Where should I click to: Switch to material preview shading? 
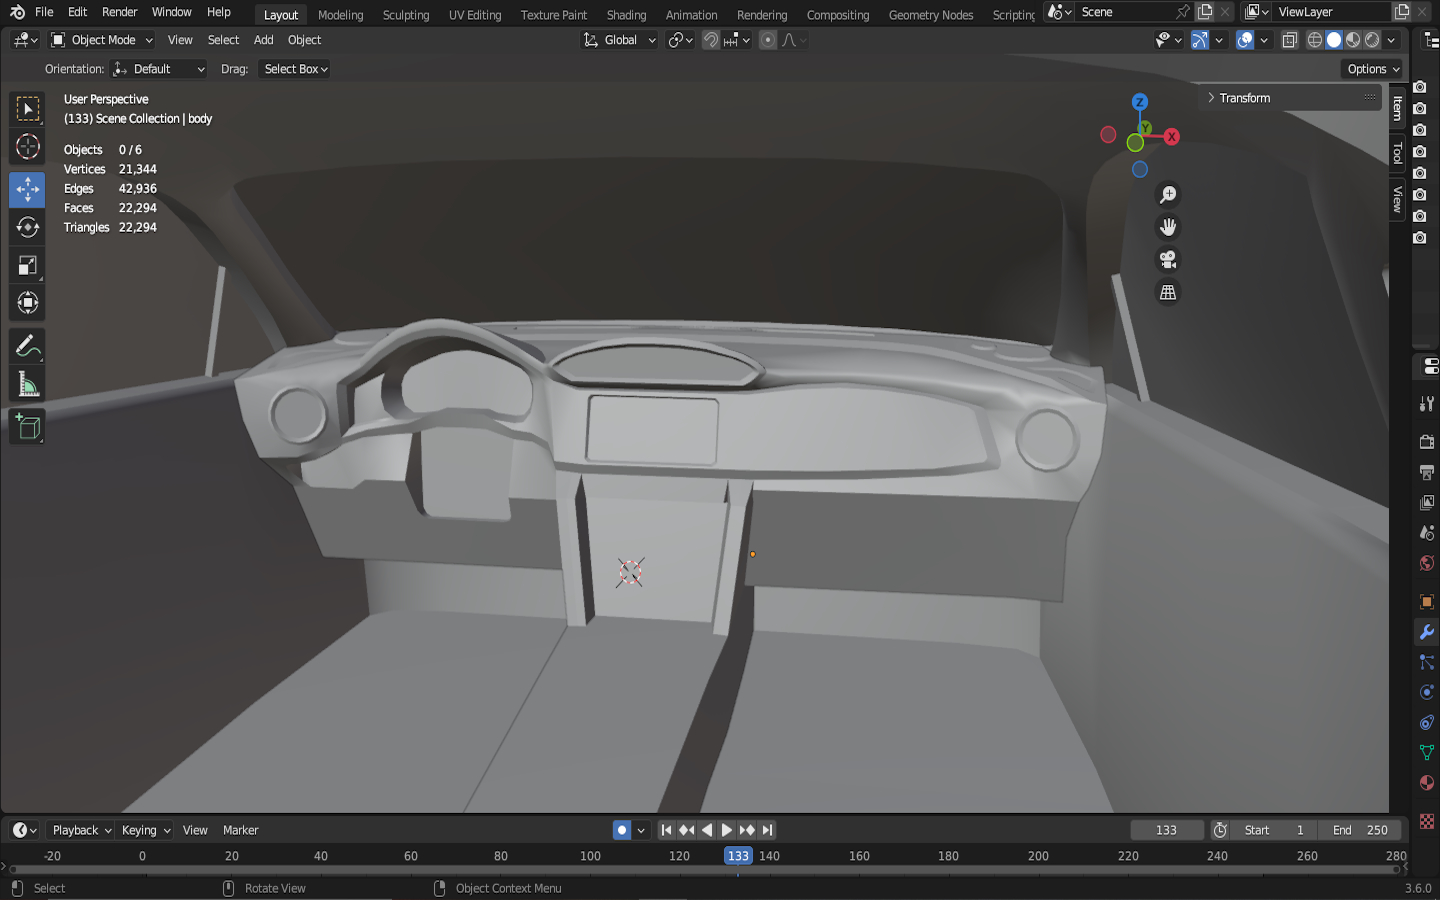click(x=1353, y=40)
